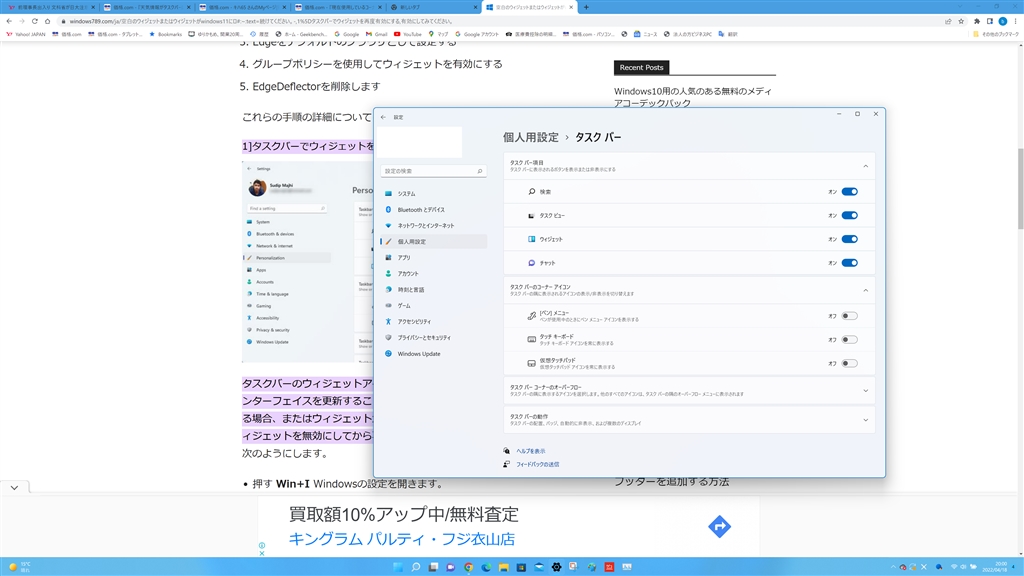Disable the チャット taskbar toggle
Image resolution: width=1024 pixels, height=576 pixels.
pos(849,263)
